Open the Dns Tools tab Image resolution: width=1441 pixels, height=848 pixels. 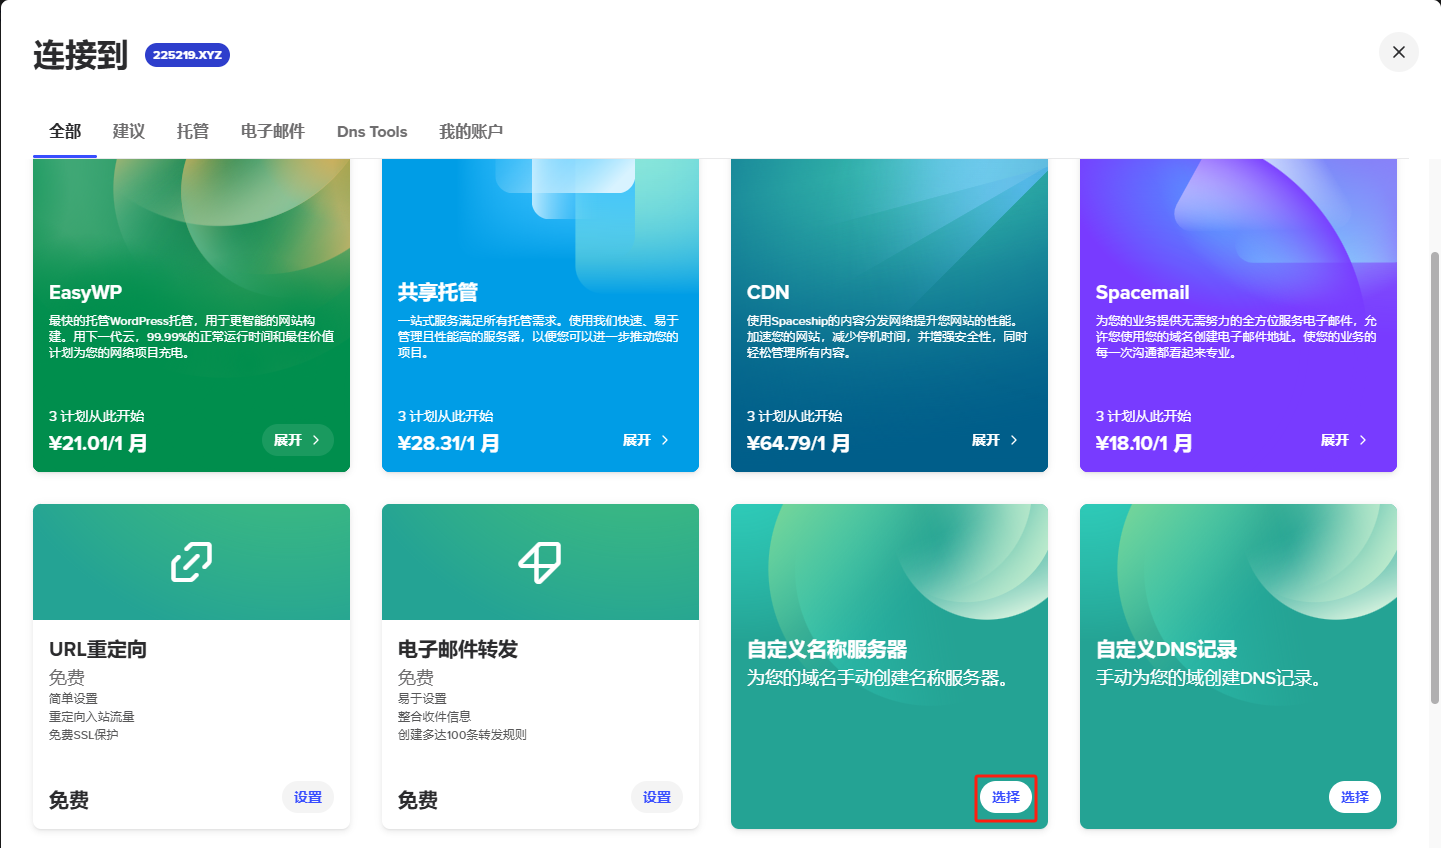[x=372, y=131]
